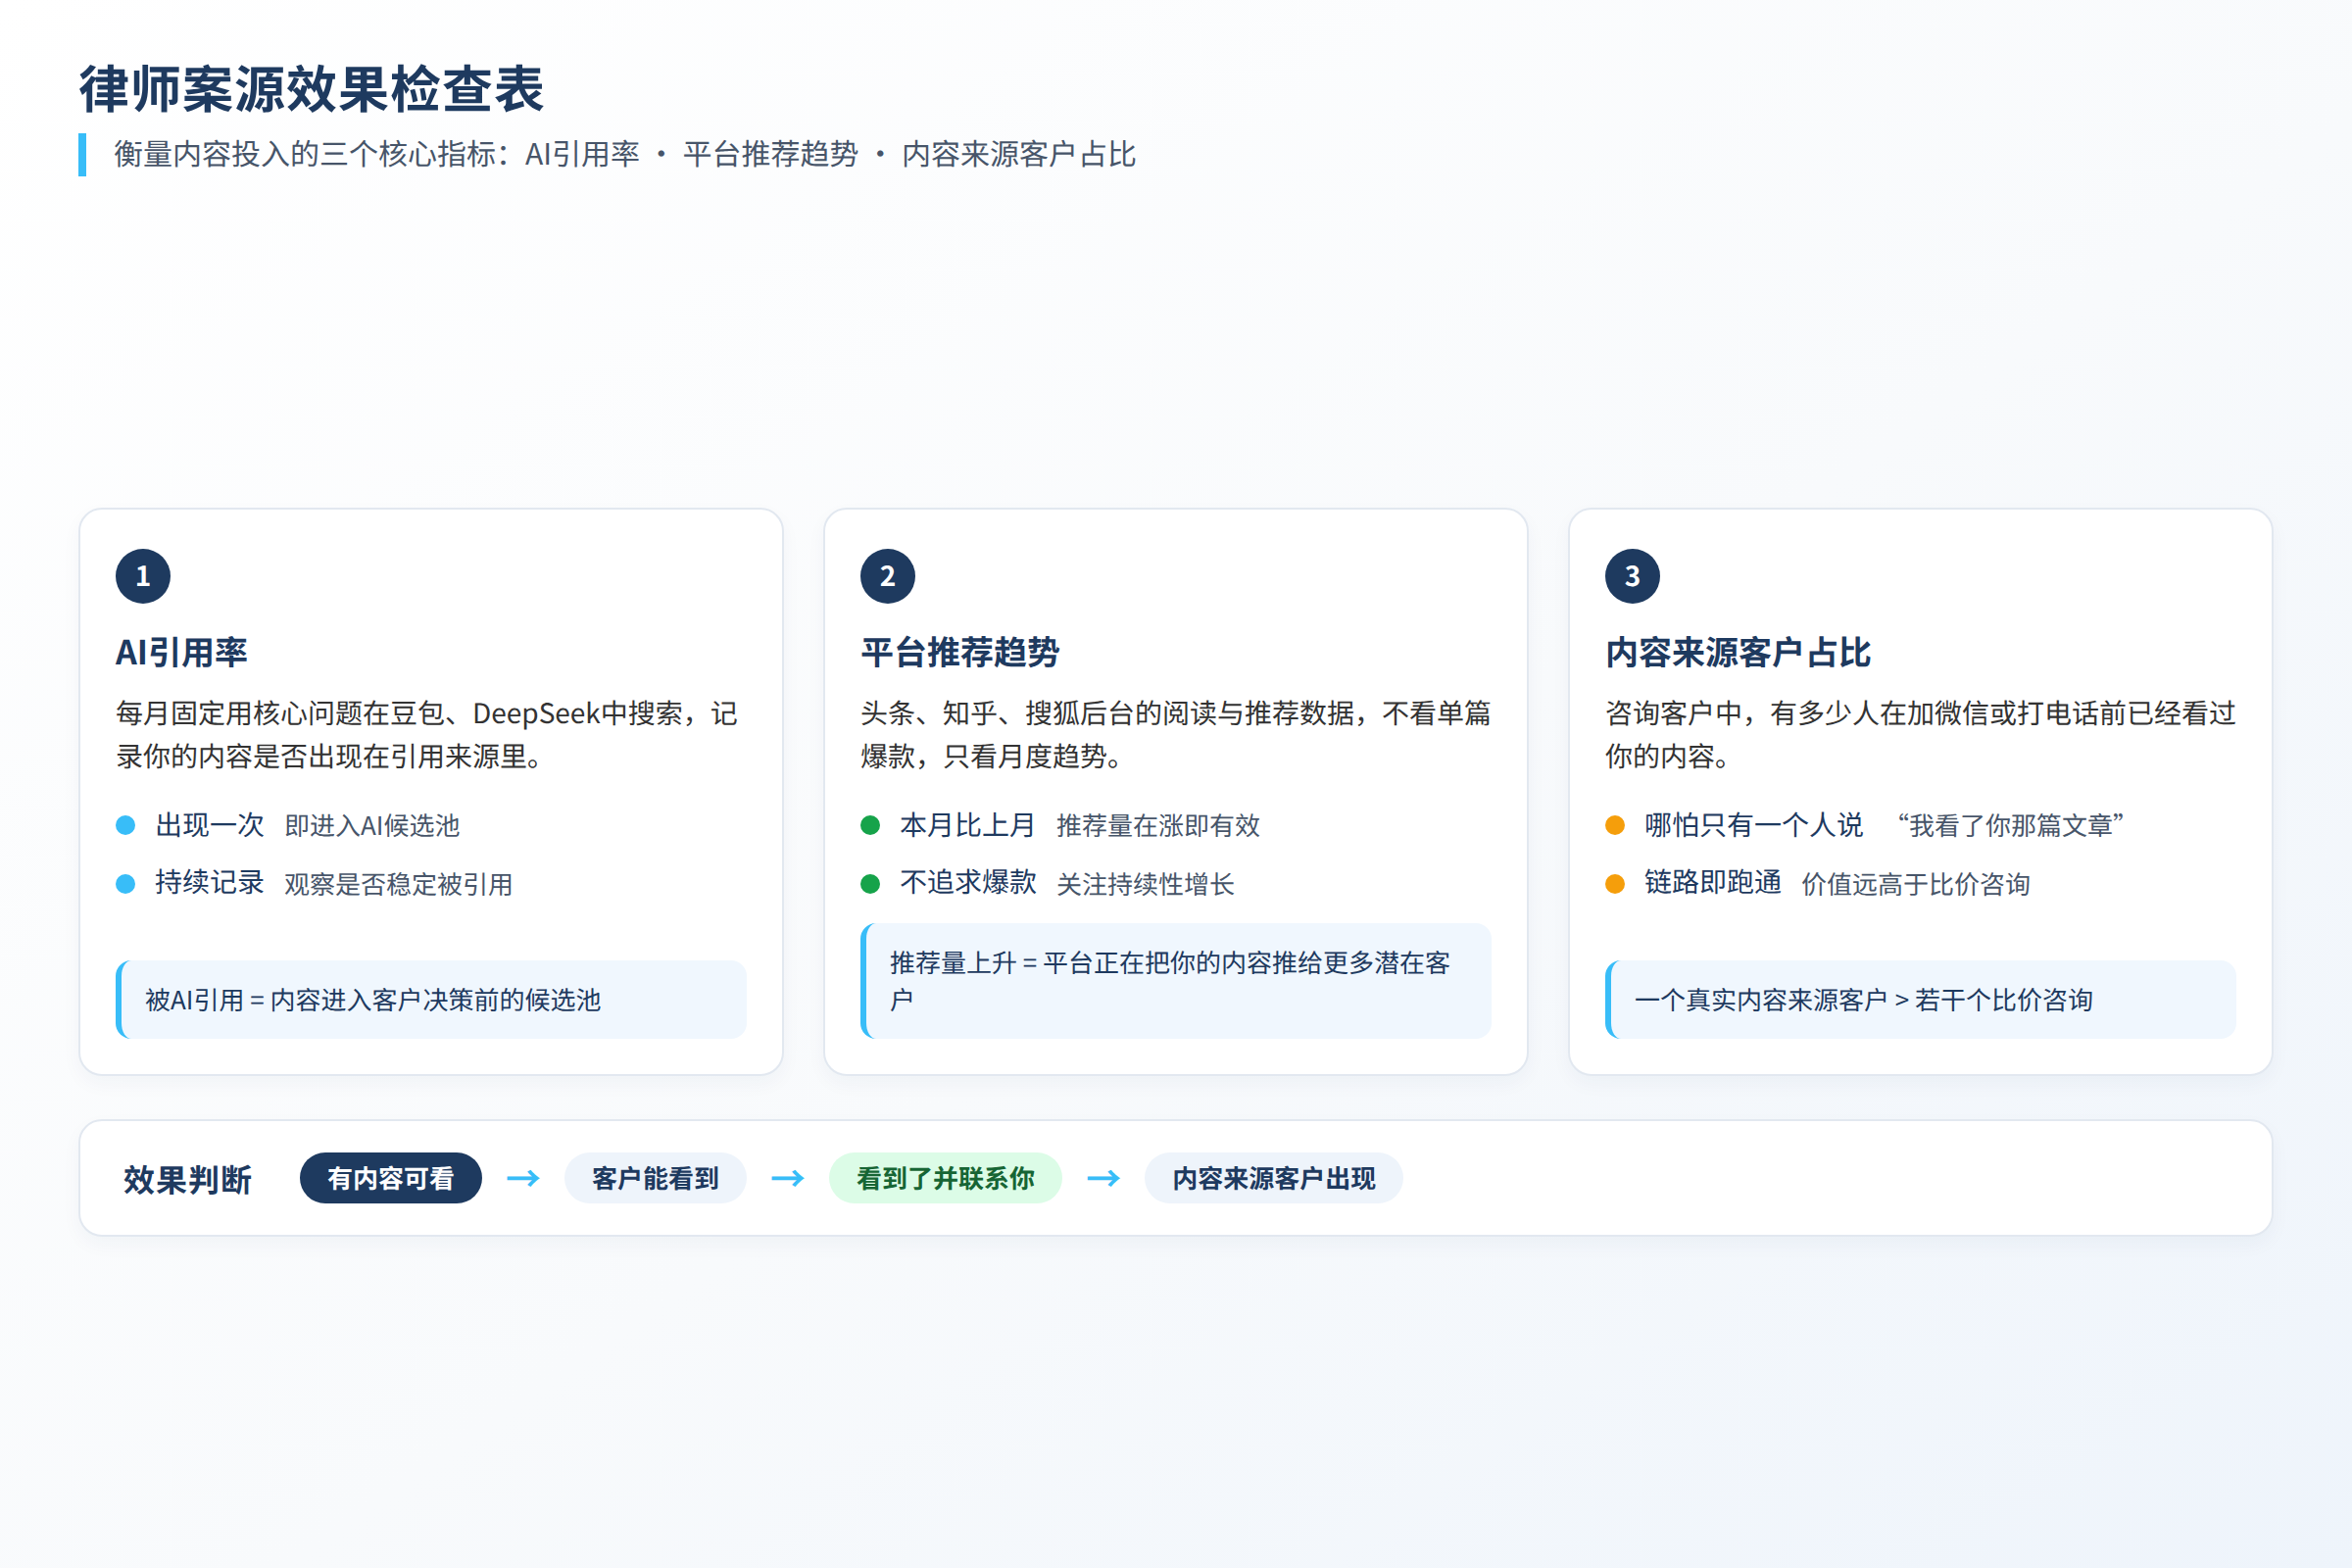
Task: Click the orange dot beside 哪怕只有一个人说
Action: click(x=1615, y=825)
